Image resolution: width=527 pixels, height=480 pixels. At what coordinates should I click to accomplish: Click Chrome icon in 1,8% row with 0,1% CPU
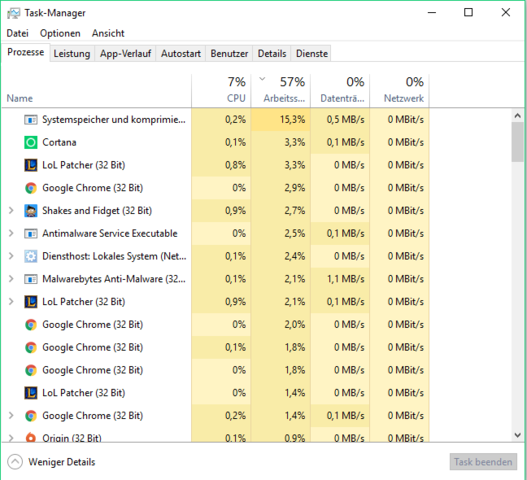pyautogui.click(x=31, y=348)
